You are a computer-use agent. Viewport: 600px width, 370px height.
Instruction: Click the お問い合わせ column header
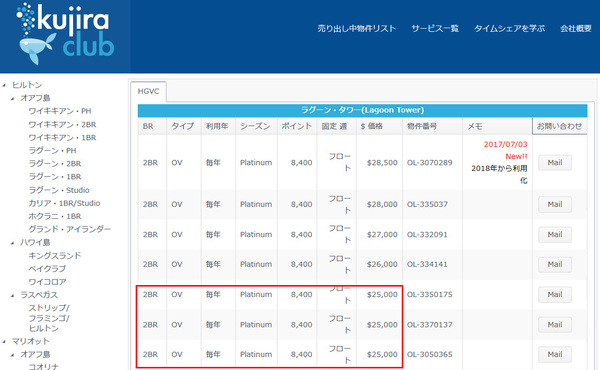560,126
